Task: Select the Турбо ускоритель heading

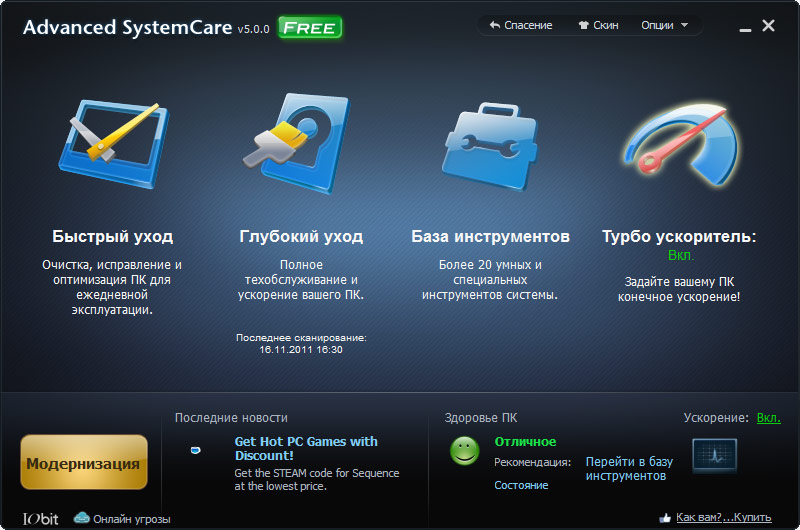Action: click(679, 236)
